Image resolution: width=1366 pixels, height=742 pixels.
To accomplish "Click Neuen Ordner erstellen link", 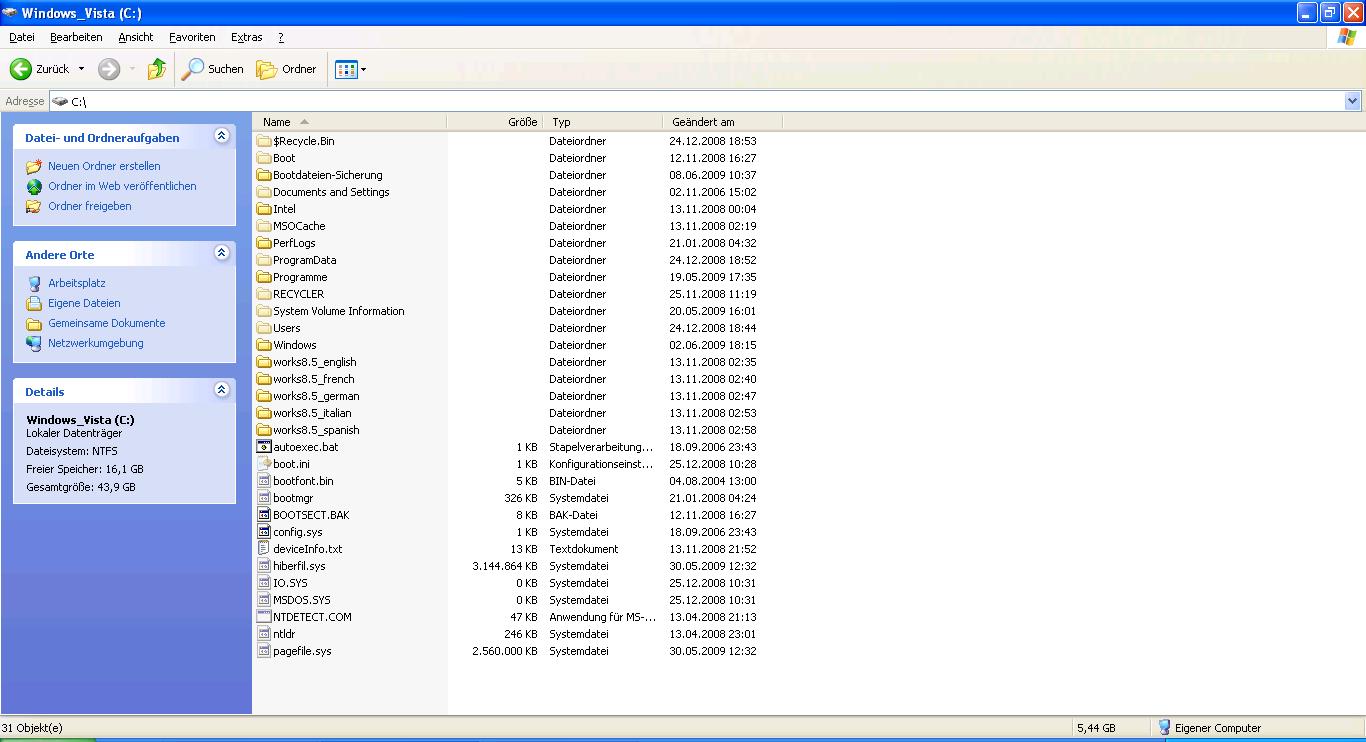I will pyautogui.click(x=104, y=166).
